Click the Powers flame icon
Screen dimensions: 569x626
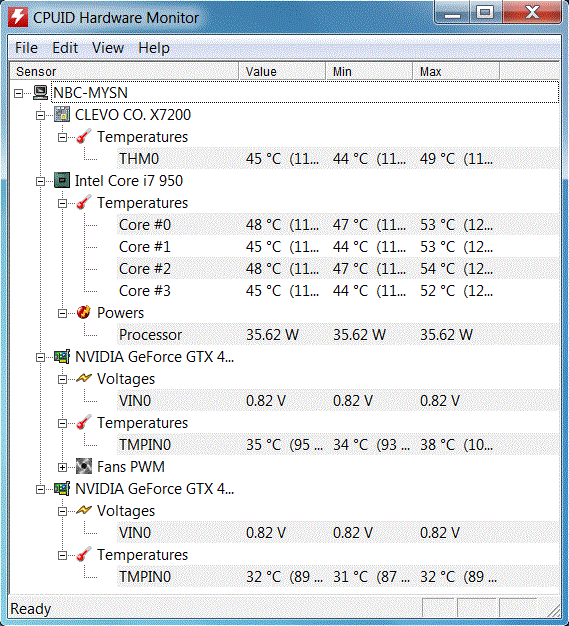(x=84, y=312)
